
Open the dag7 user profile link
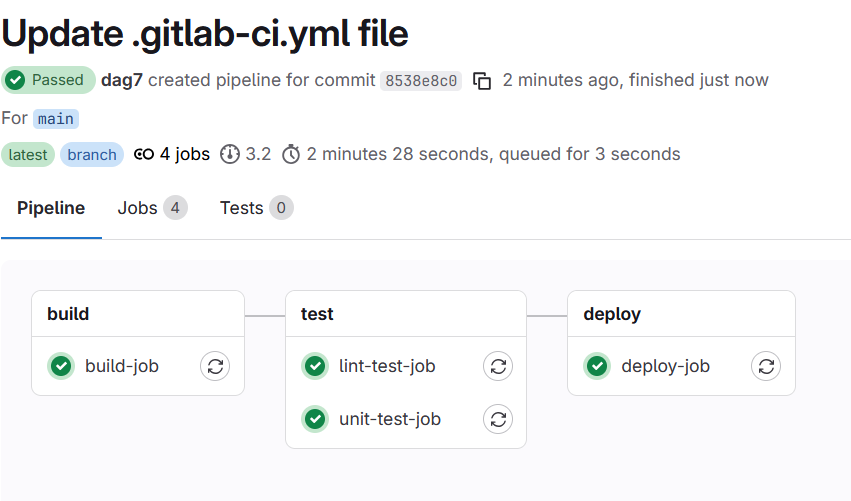(122, 80)
